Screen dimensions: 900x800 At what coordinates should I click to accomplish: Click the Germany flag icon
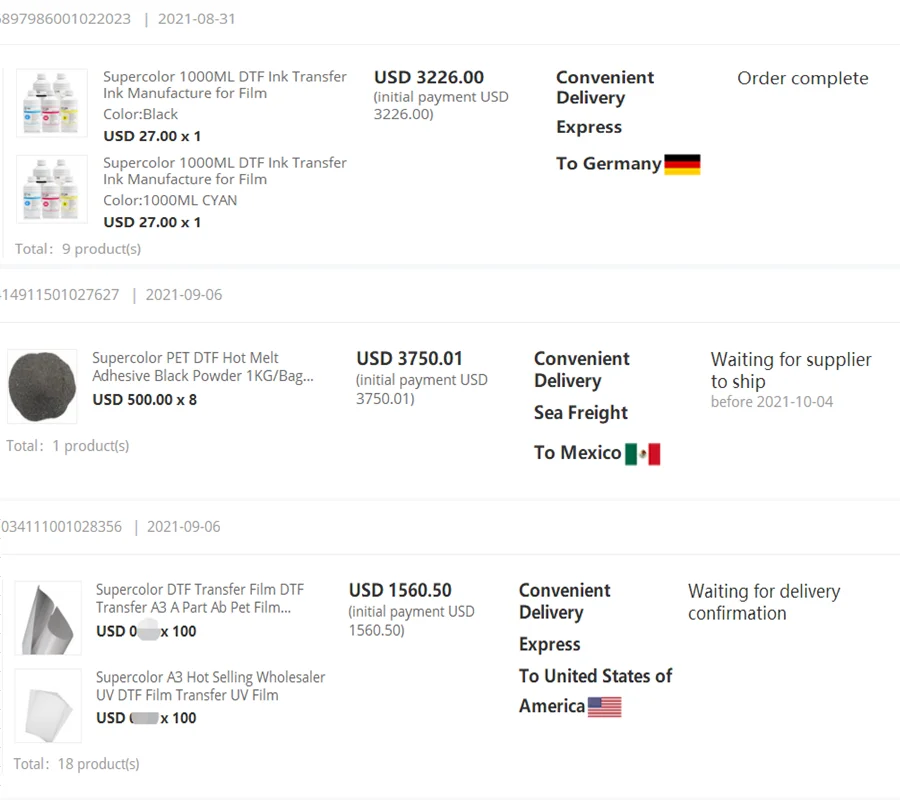point(682,165)
